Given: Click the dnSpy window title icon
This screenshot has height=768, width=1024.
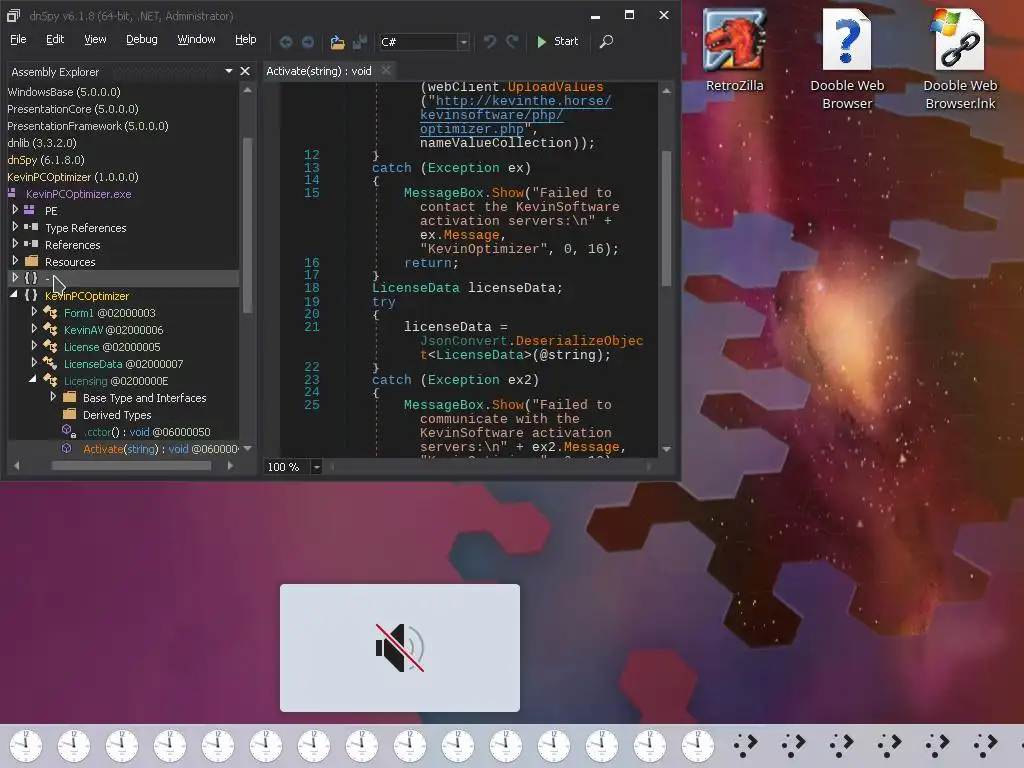Looking at the screenshot, I should pos(14,16).
